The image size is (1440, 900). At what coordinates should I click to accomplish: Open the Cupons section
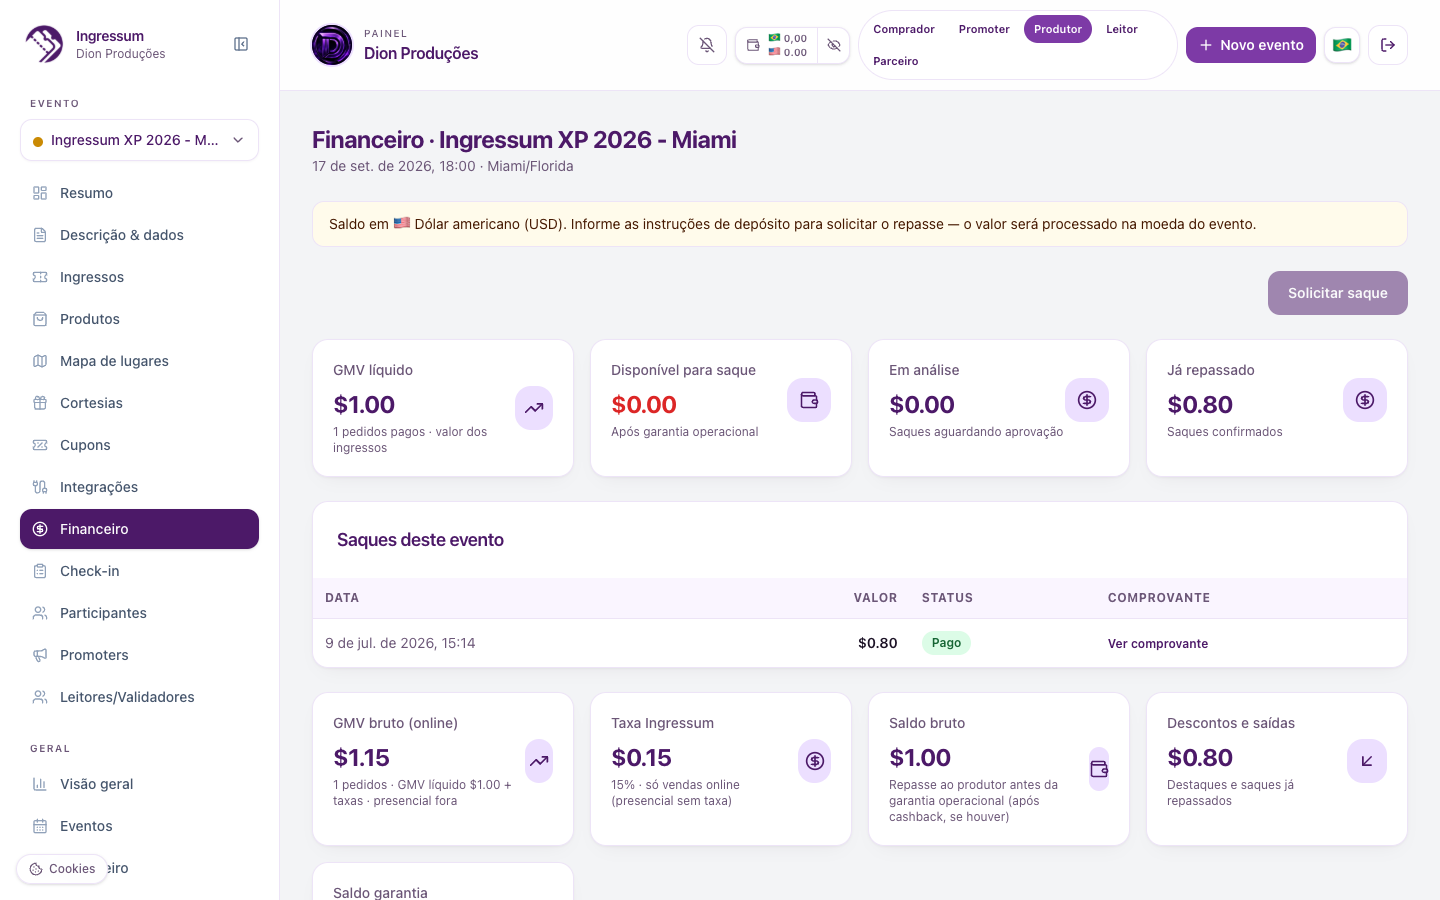(x=139, y=445)
